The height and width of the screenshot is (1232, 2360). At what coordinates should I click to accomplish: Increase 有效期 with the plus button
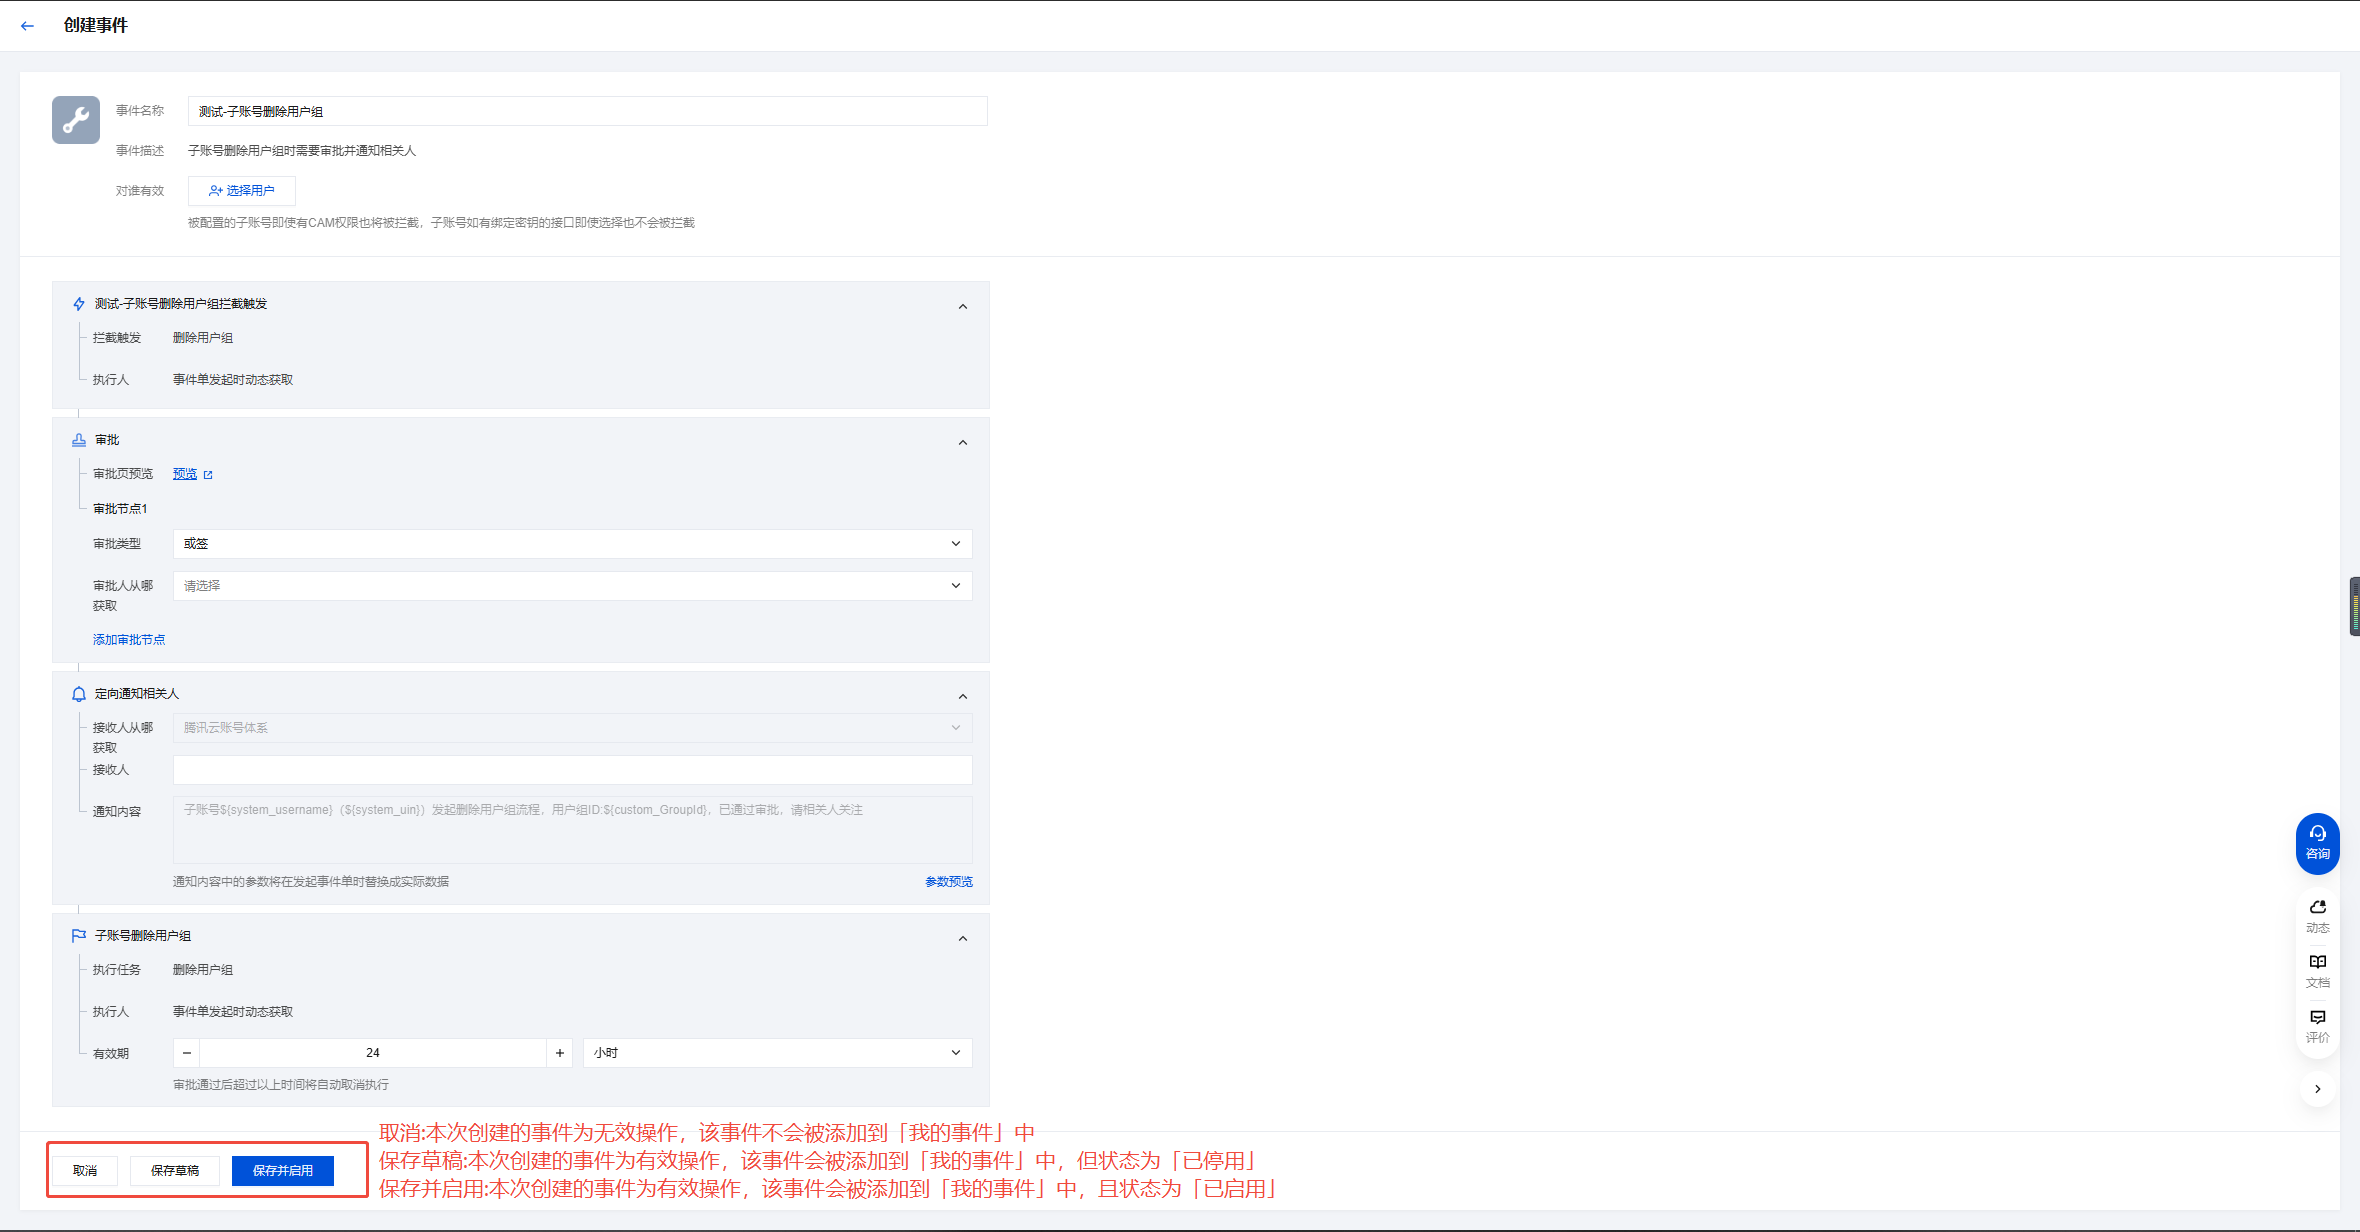coord(559,1053)
